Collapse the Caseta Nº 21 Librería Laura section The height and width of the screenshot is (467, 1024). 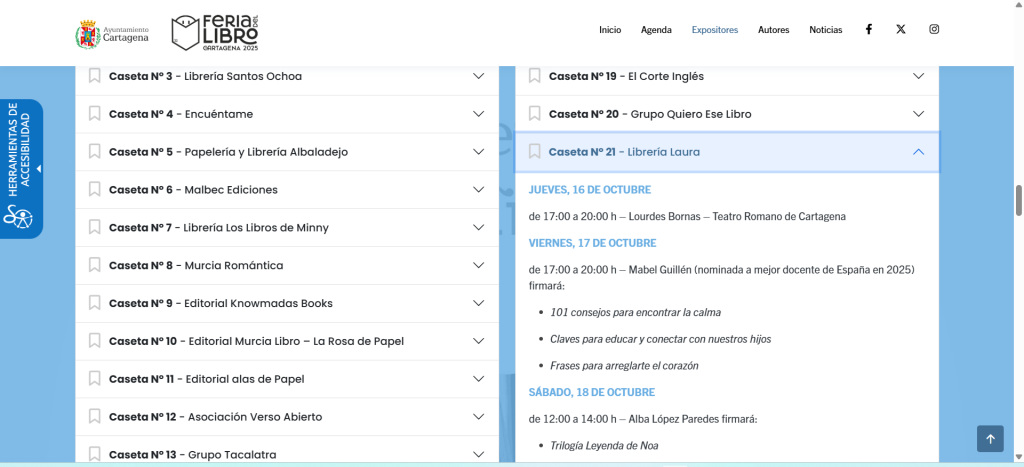[x=918, y=152]
